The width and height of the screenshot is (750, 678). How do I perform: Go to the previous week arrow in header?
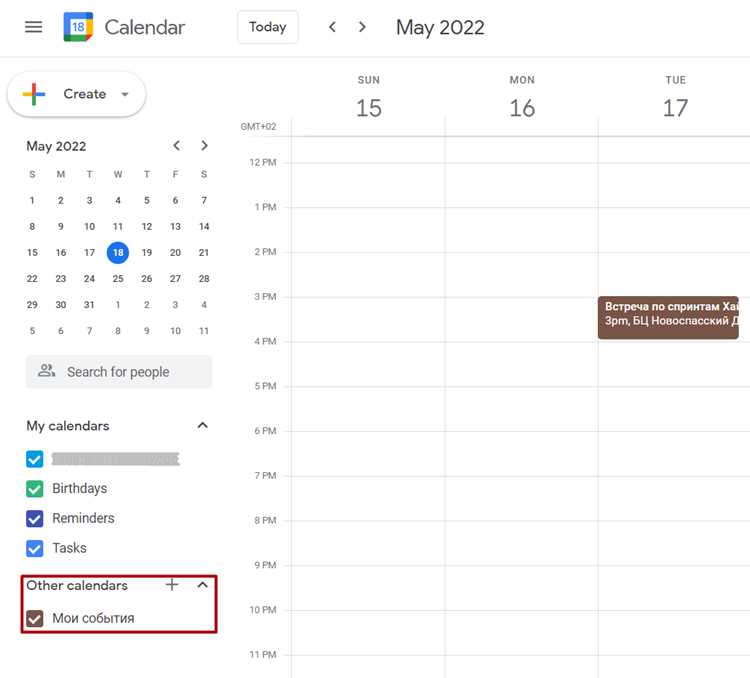(x=332, y=27)
